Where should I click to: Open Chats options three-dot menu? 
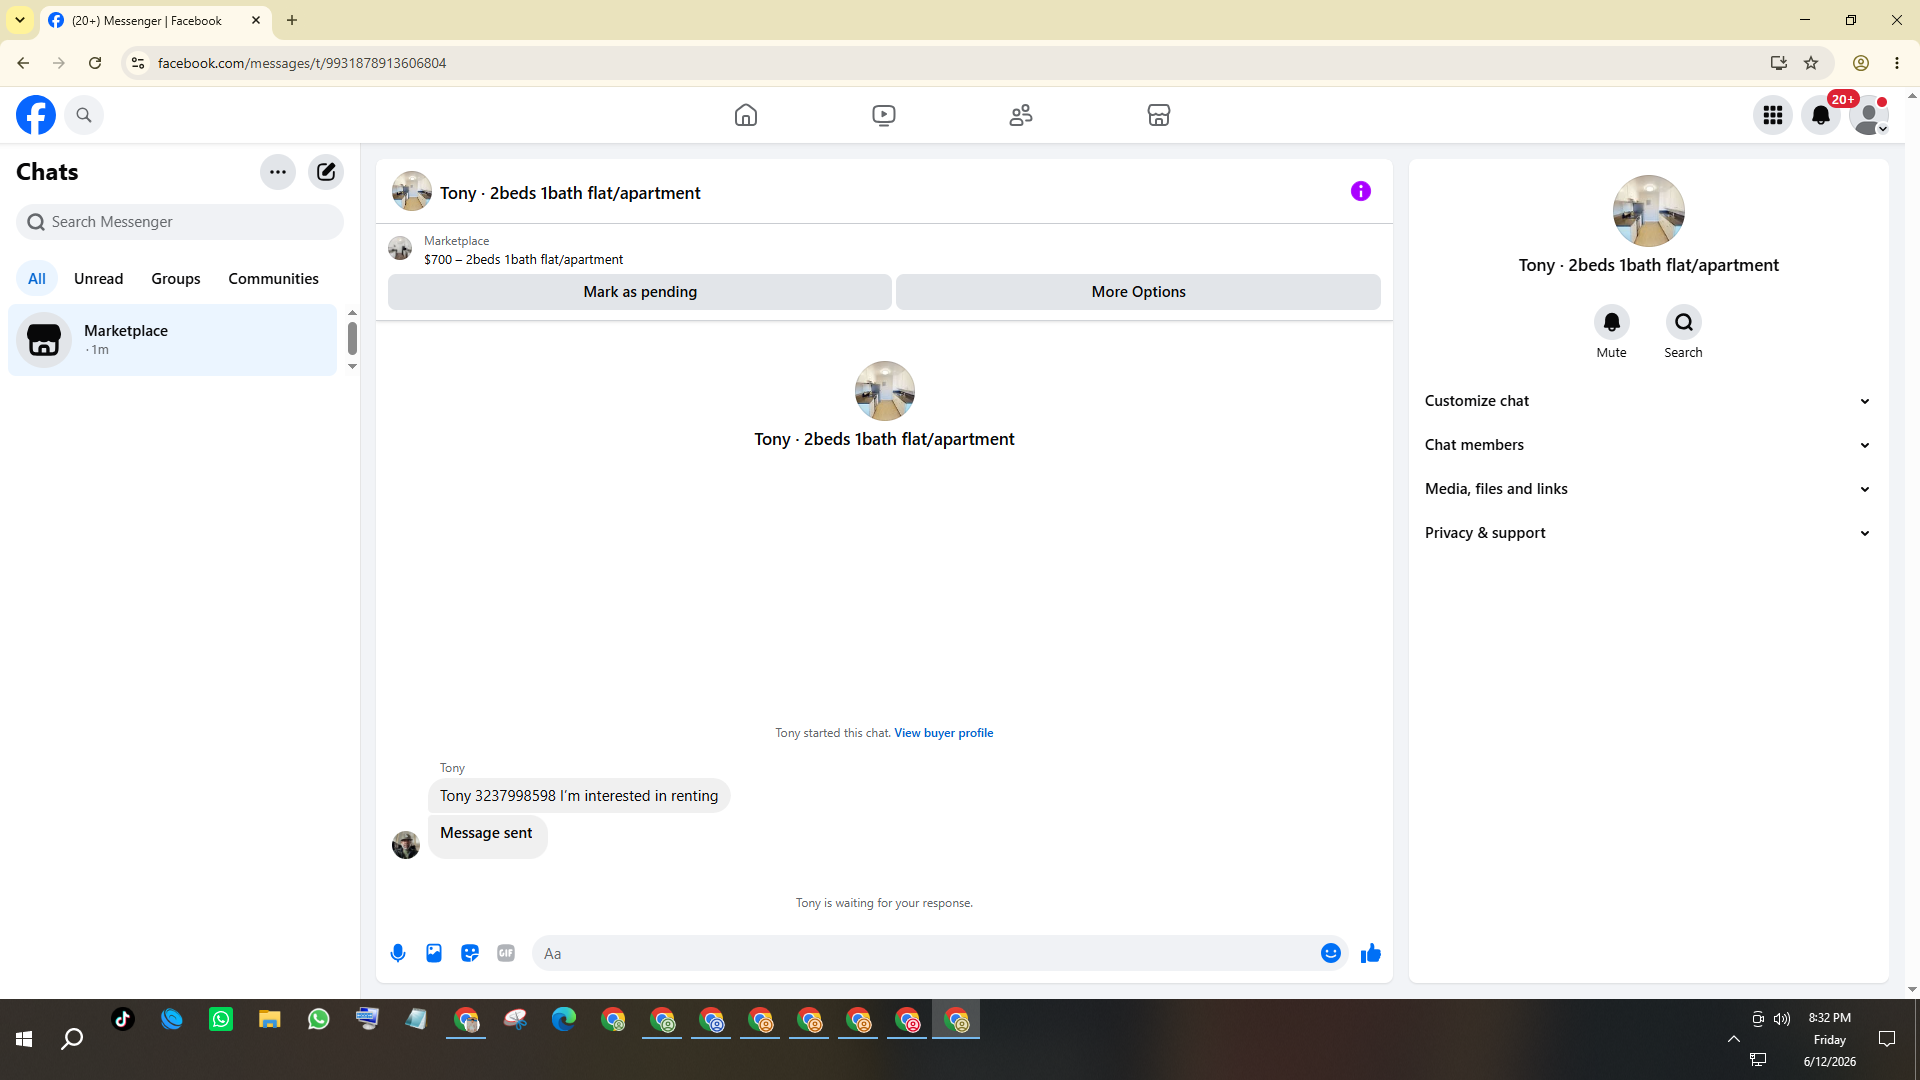[x=278, y=172]
